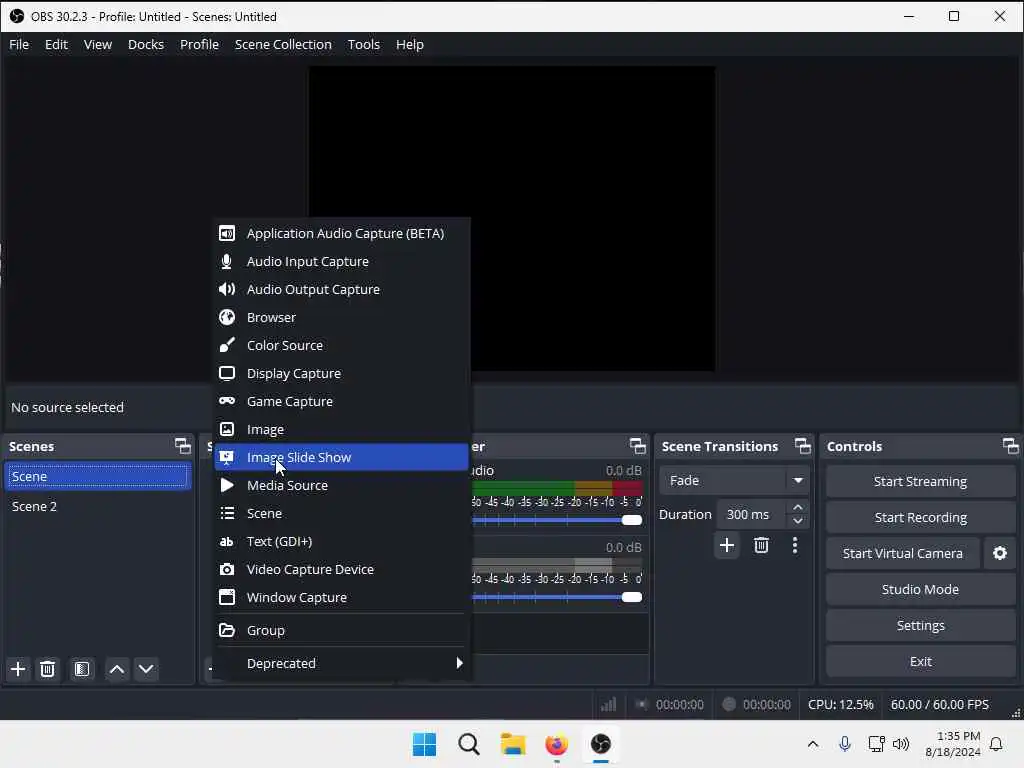Click Start Recording button
Image resolution: width=1024 pixels, height=768 pixels.
pos(920,518)
